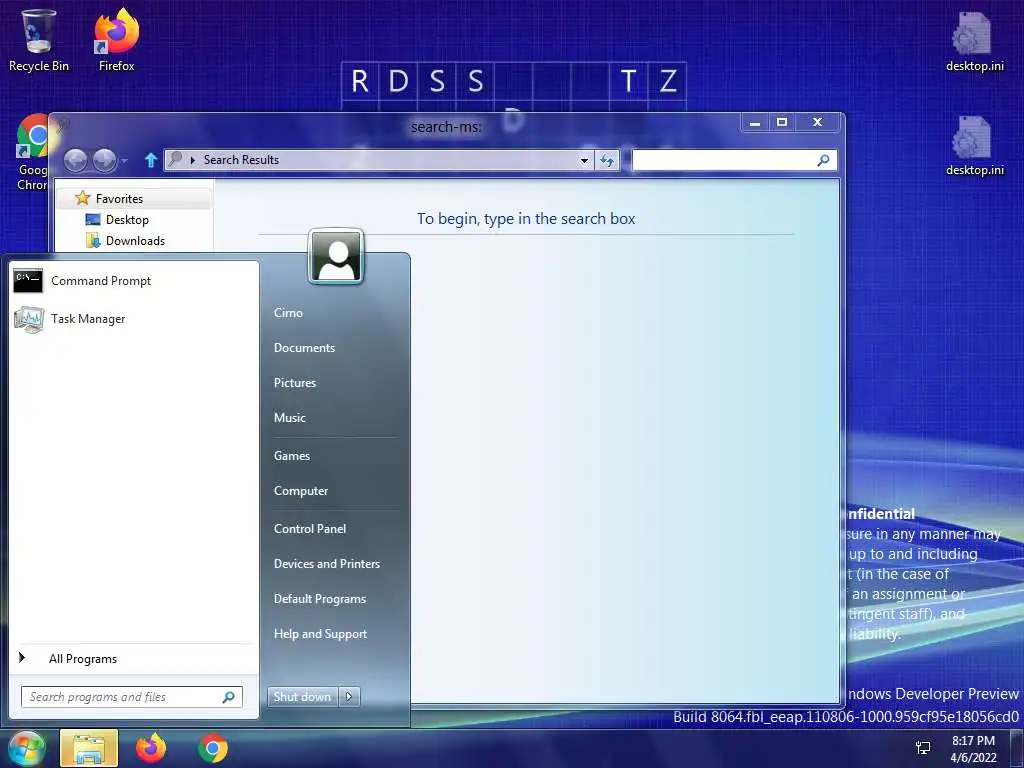The width and height of the screenshot is (1024, 768).
Task: Click Search Results address bar text
Action: (x=241, y=160)
